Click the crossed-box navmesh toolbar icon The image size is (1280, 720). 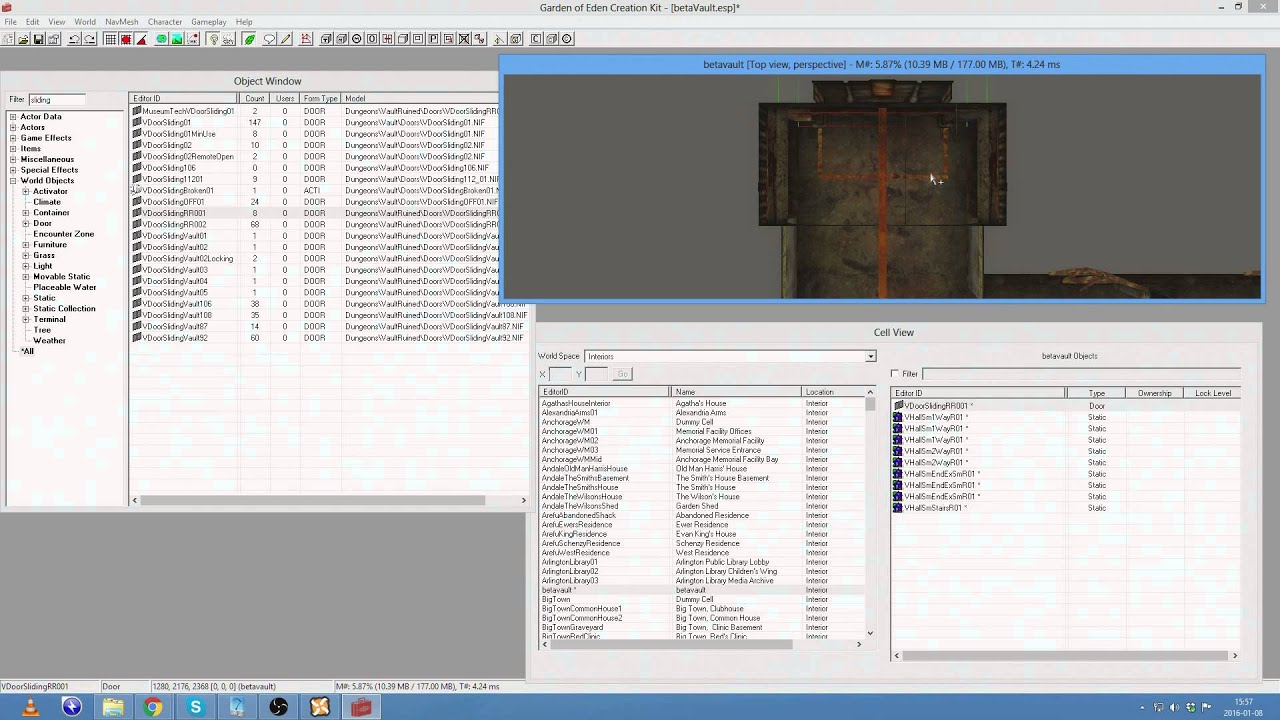(x=464, y=39)
